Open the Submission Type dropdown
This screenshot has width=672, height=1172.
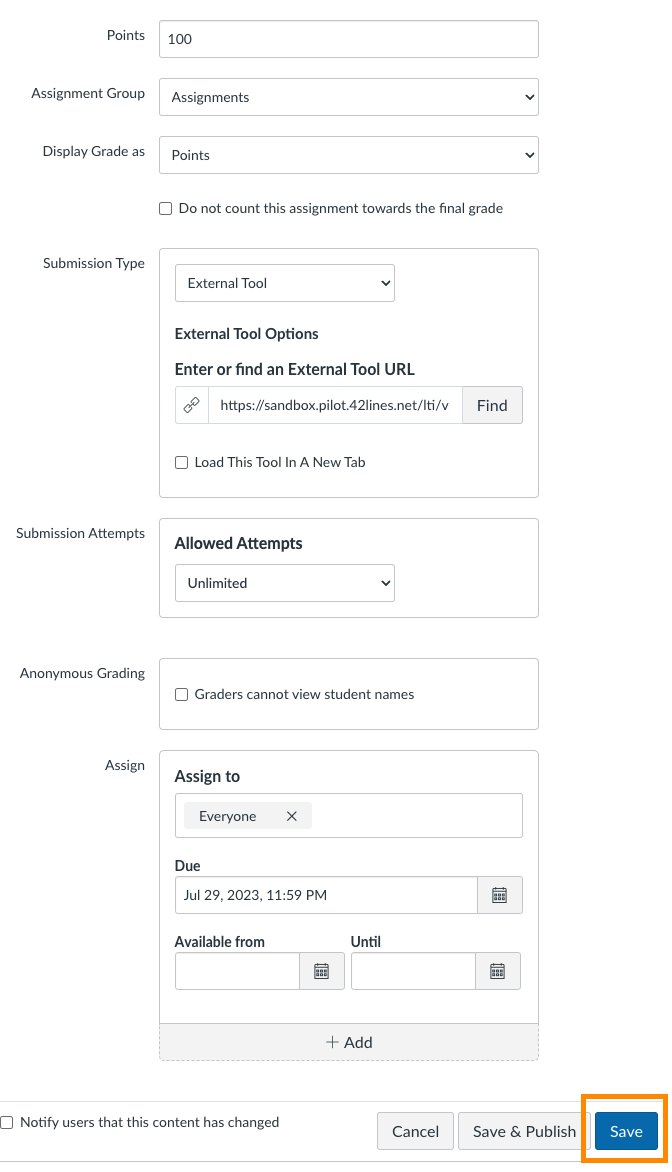(x=284, y=283)
